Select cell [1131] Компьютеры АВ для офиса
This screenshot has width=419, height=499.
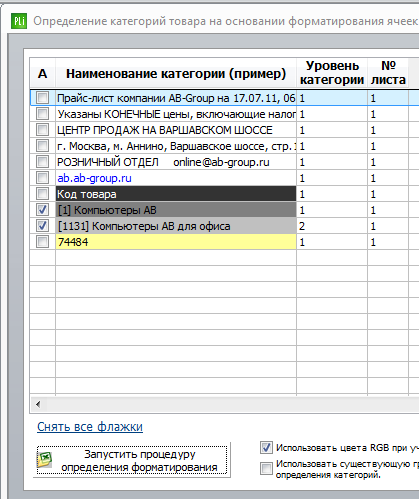176,226
